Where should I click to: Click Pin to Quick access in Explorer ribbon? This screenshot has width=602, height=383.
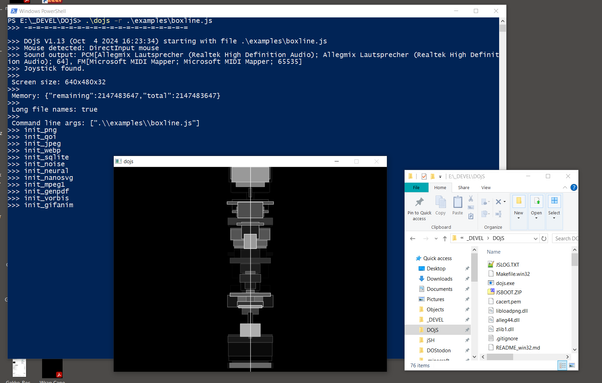click(419, 208)
